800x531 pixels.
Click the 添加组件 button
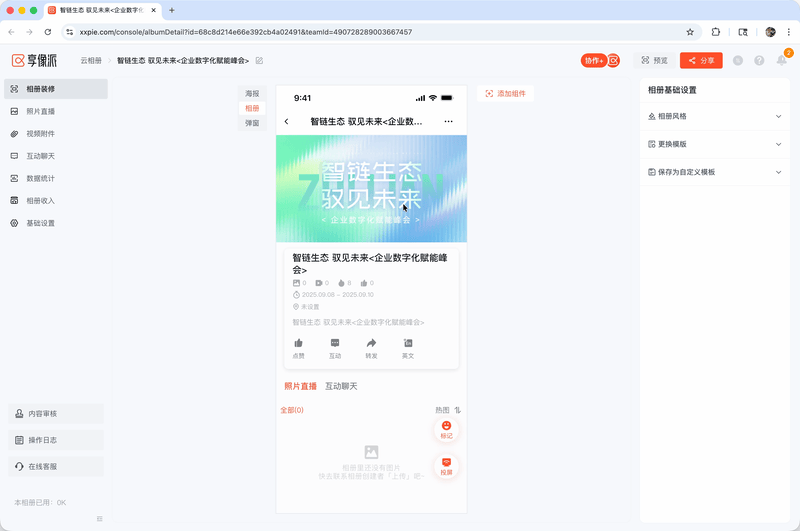505,93
